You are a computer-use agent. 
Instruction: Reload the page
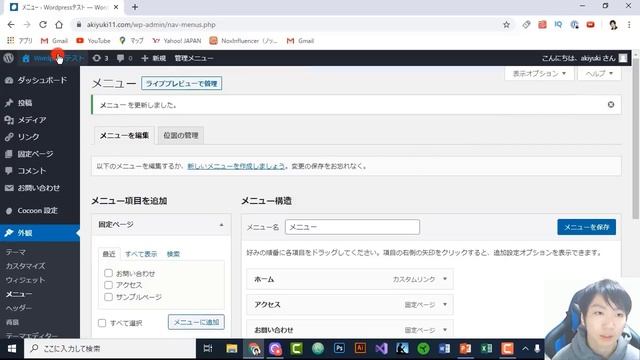click(43, 24)
